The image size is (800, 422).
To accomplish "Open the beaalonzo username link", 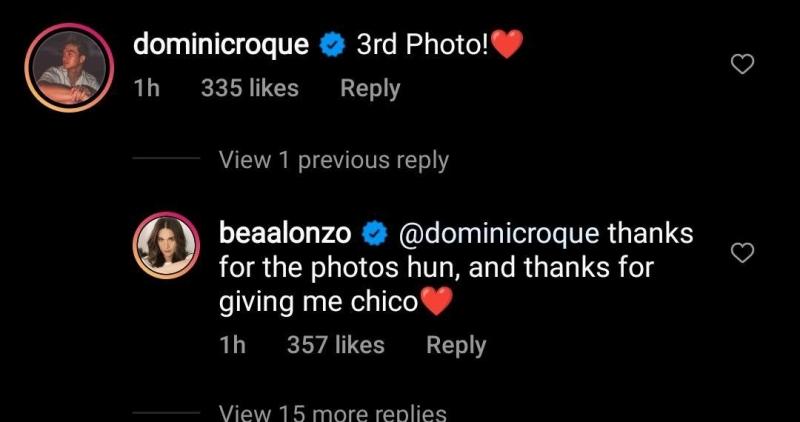I will click(284, 235).
